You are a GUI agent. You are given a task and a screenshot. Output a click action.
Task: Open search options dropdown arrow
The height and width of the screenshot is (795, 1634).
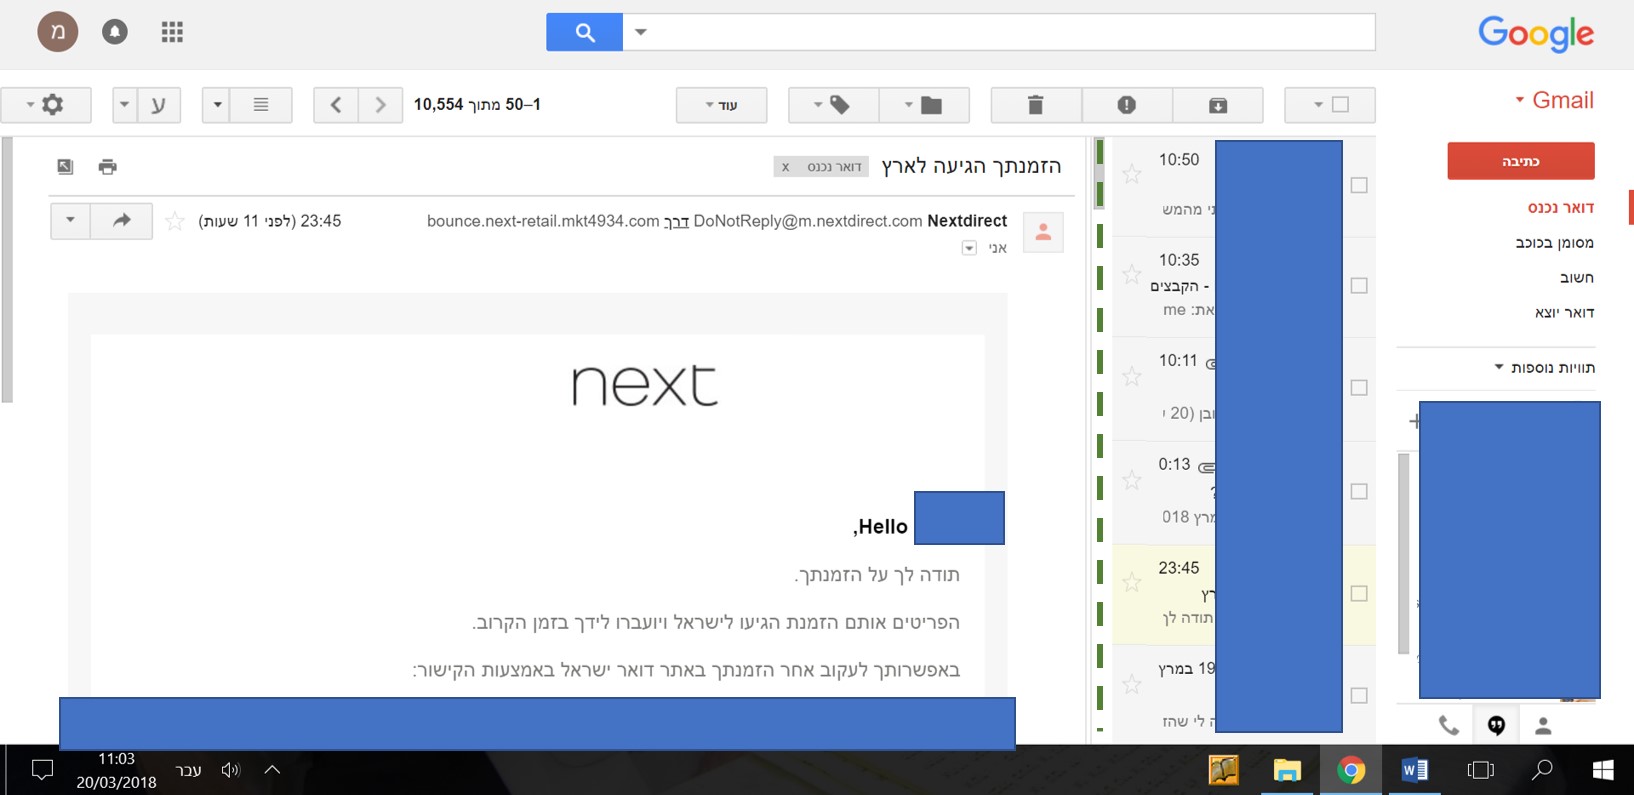coord(641,32)
